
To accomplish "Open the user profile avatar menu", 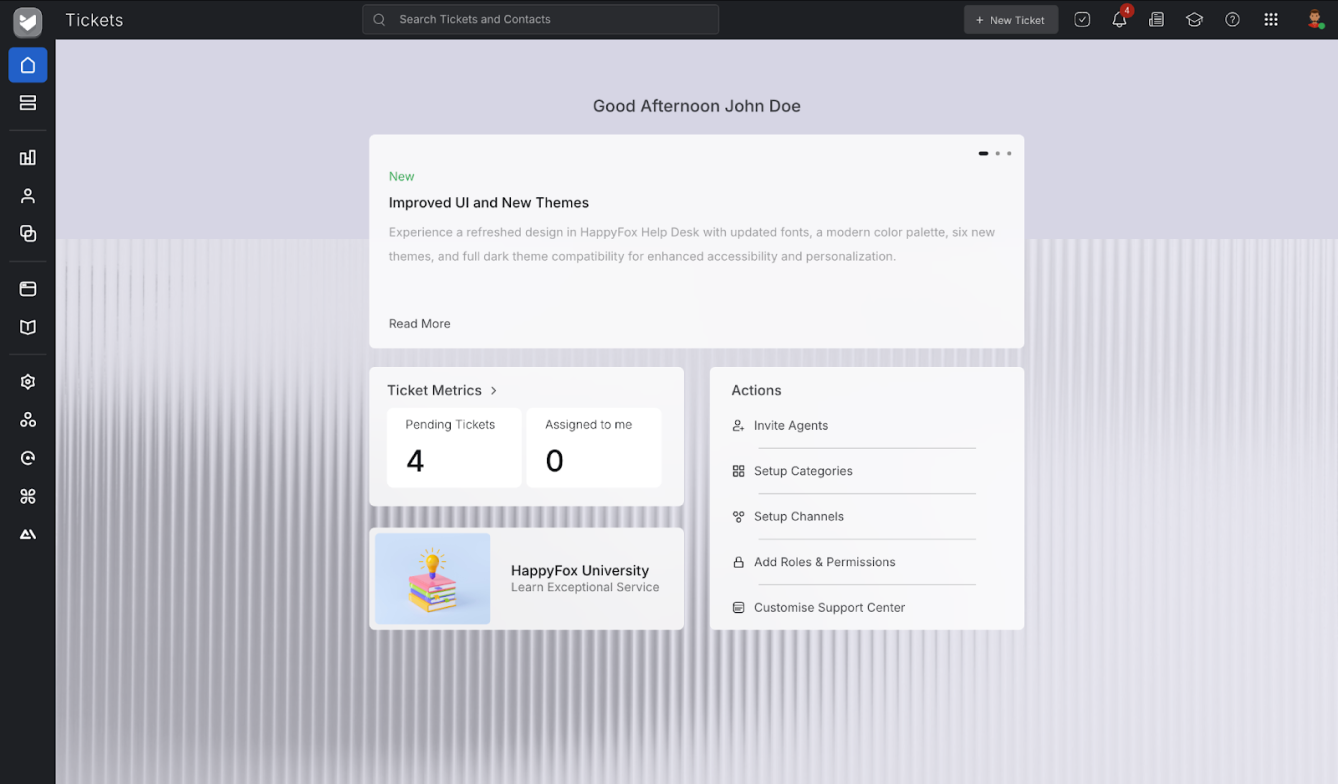I will [1315, 20].
